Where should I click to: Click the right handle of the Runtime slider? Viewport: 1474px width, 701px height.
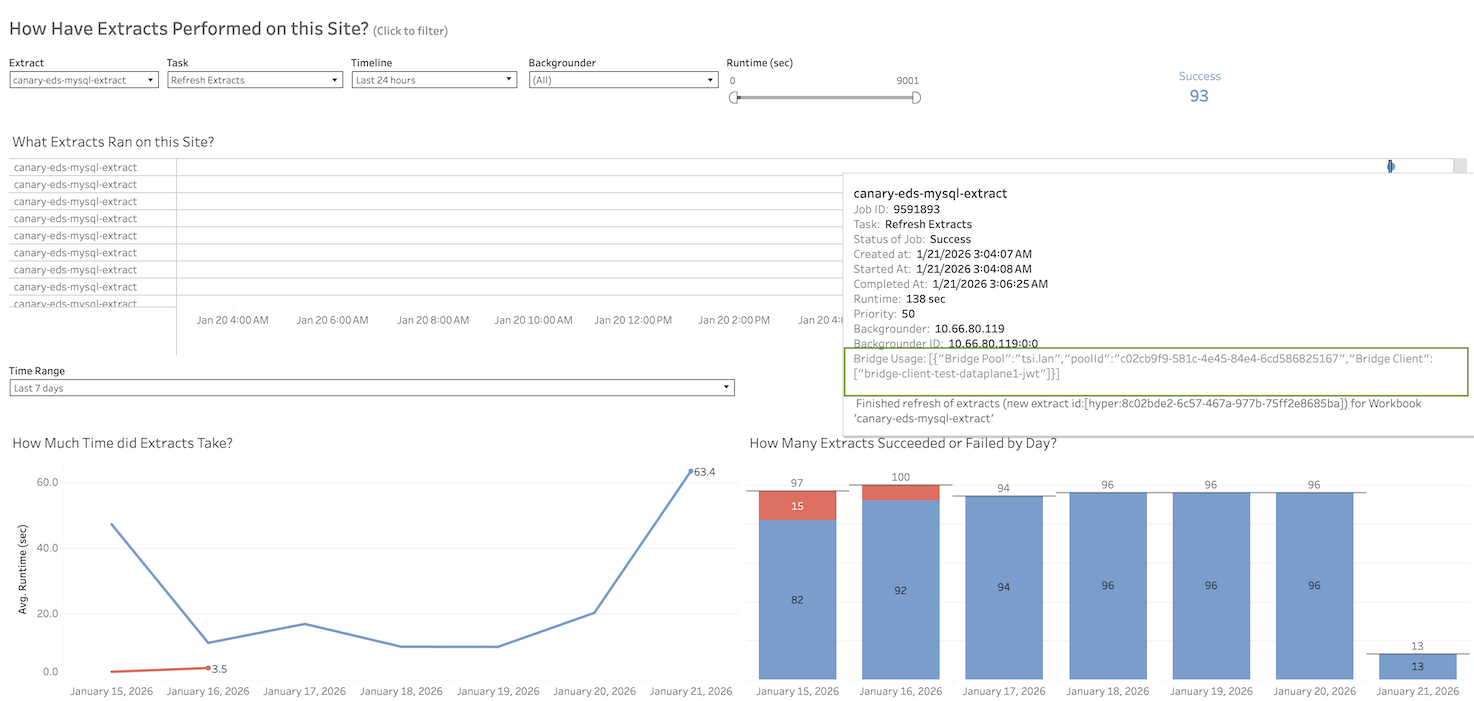[916, 98]
